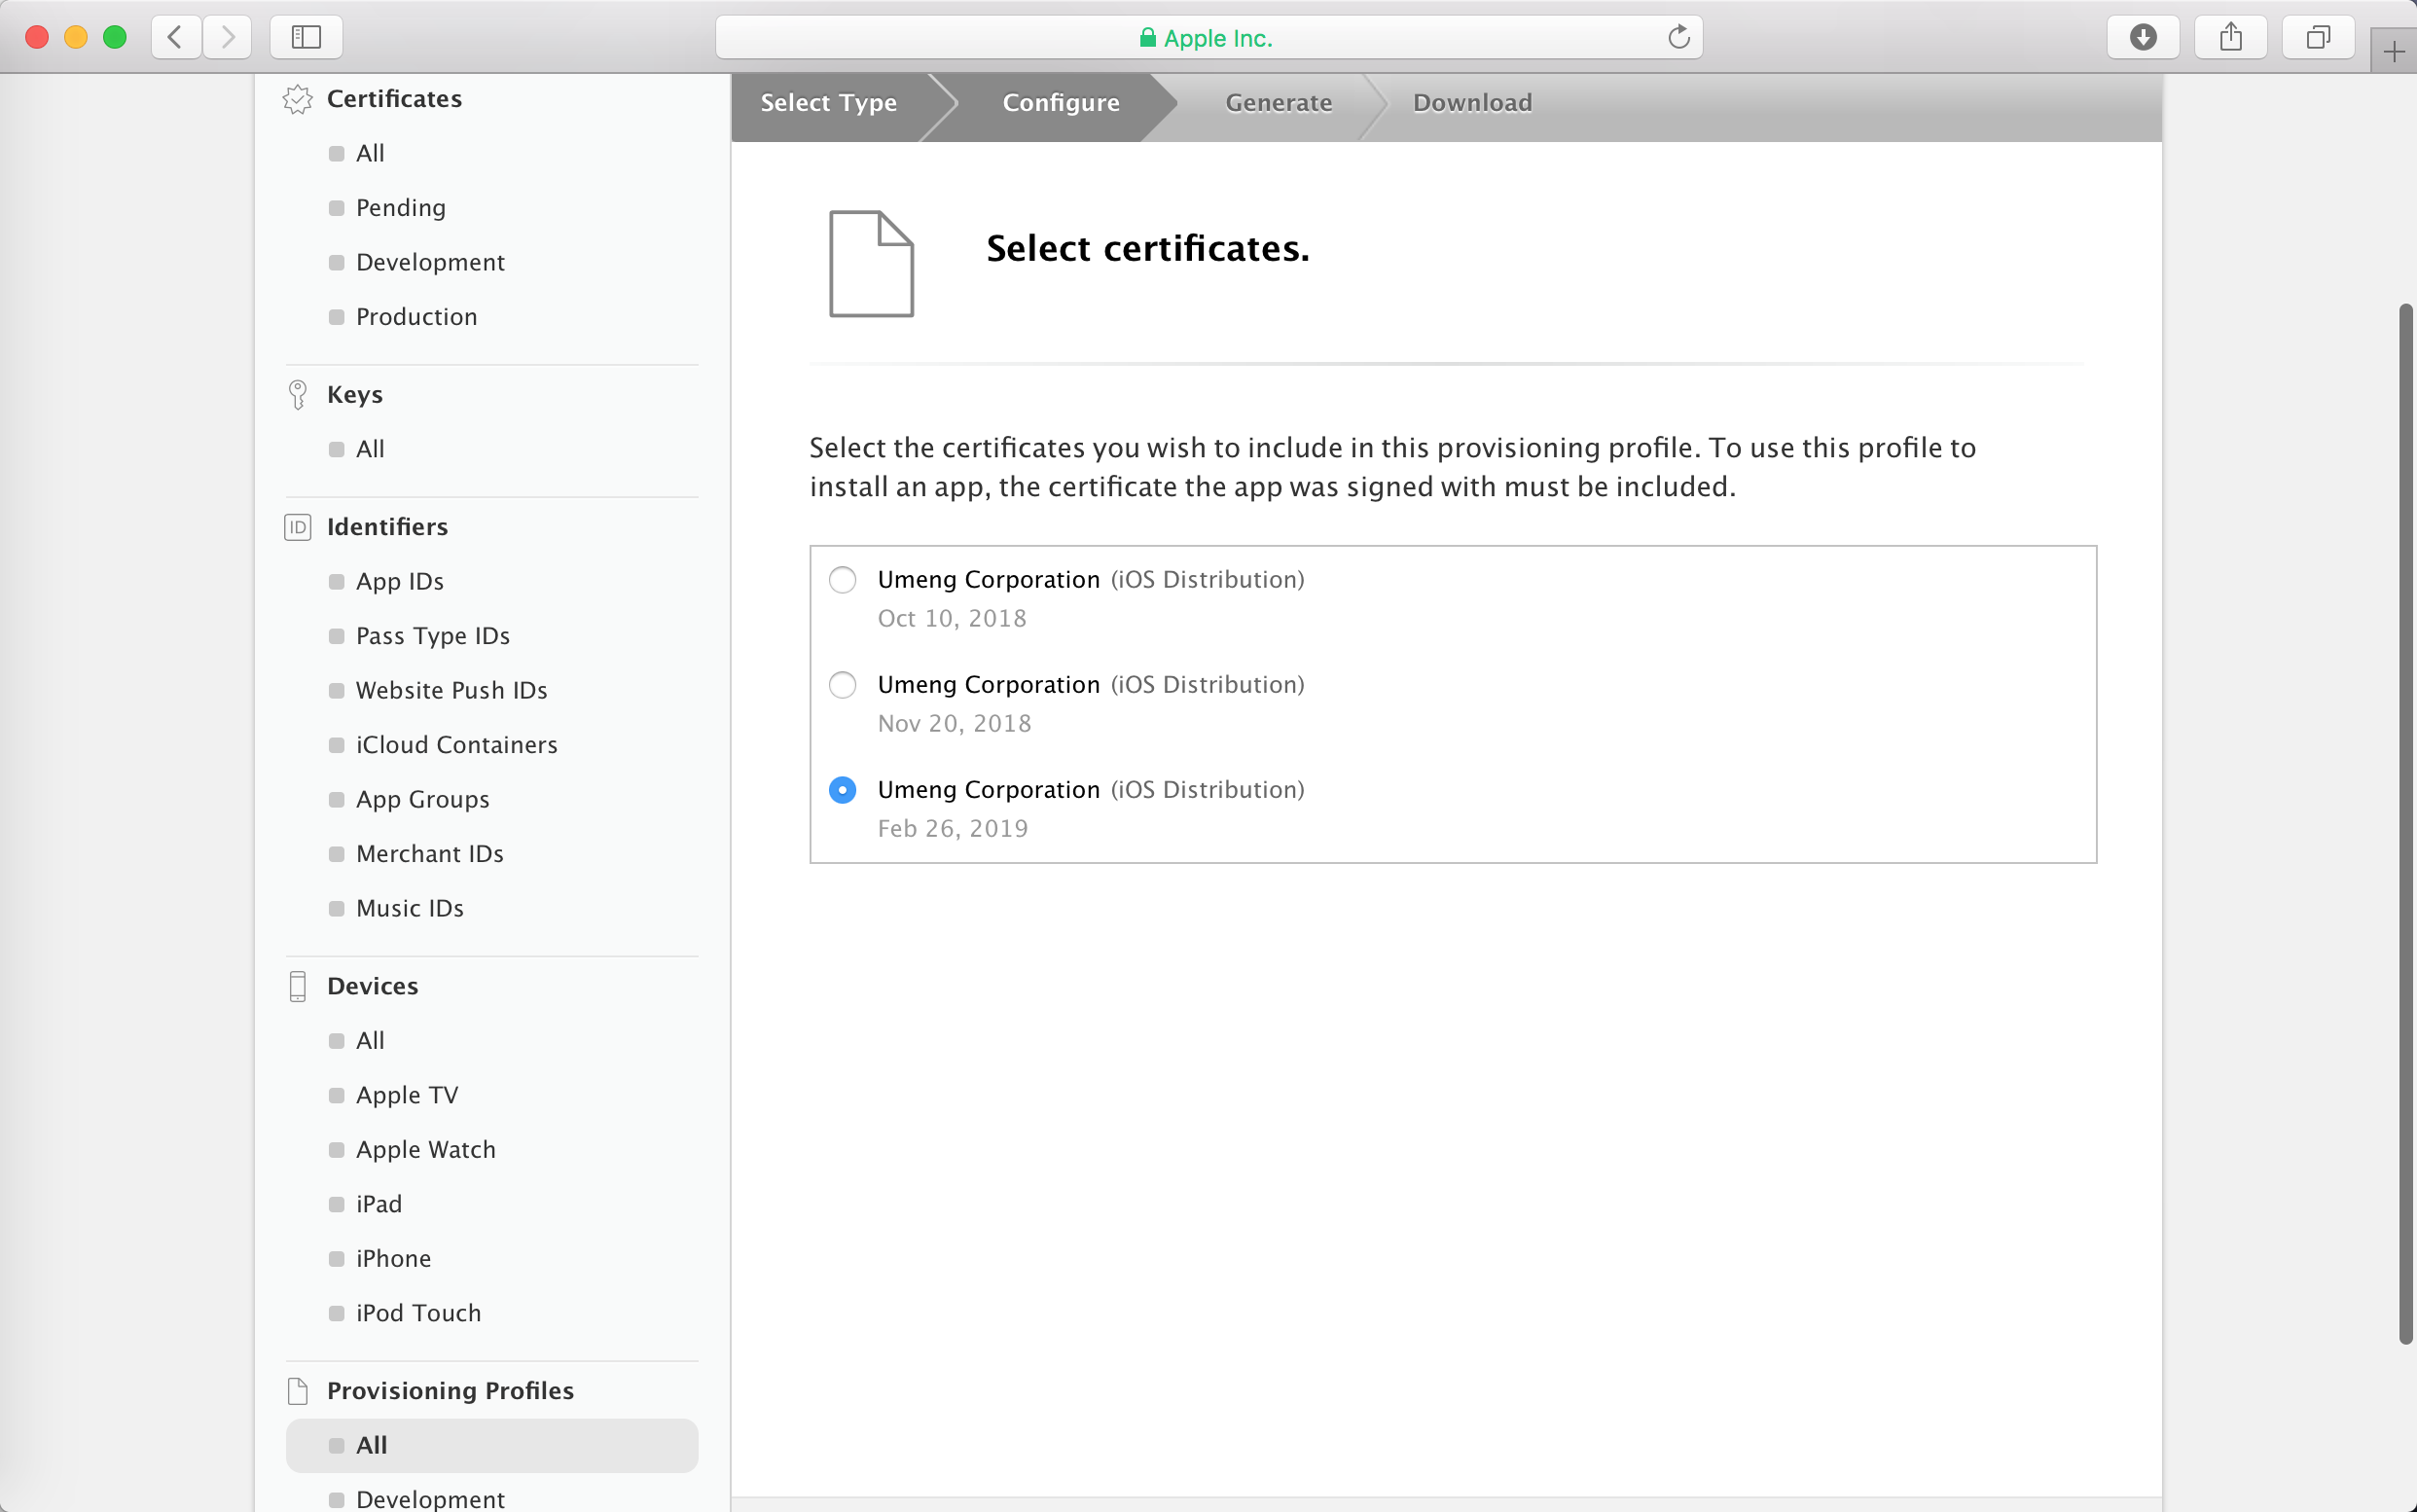Click the Devices phone icon
Screen dimensions: 2417x1512
[x=297, y=986]
